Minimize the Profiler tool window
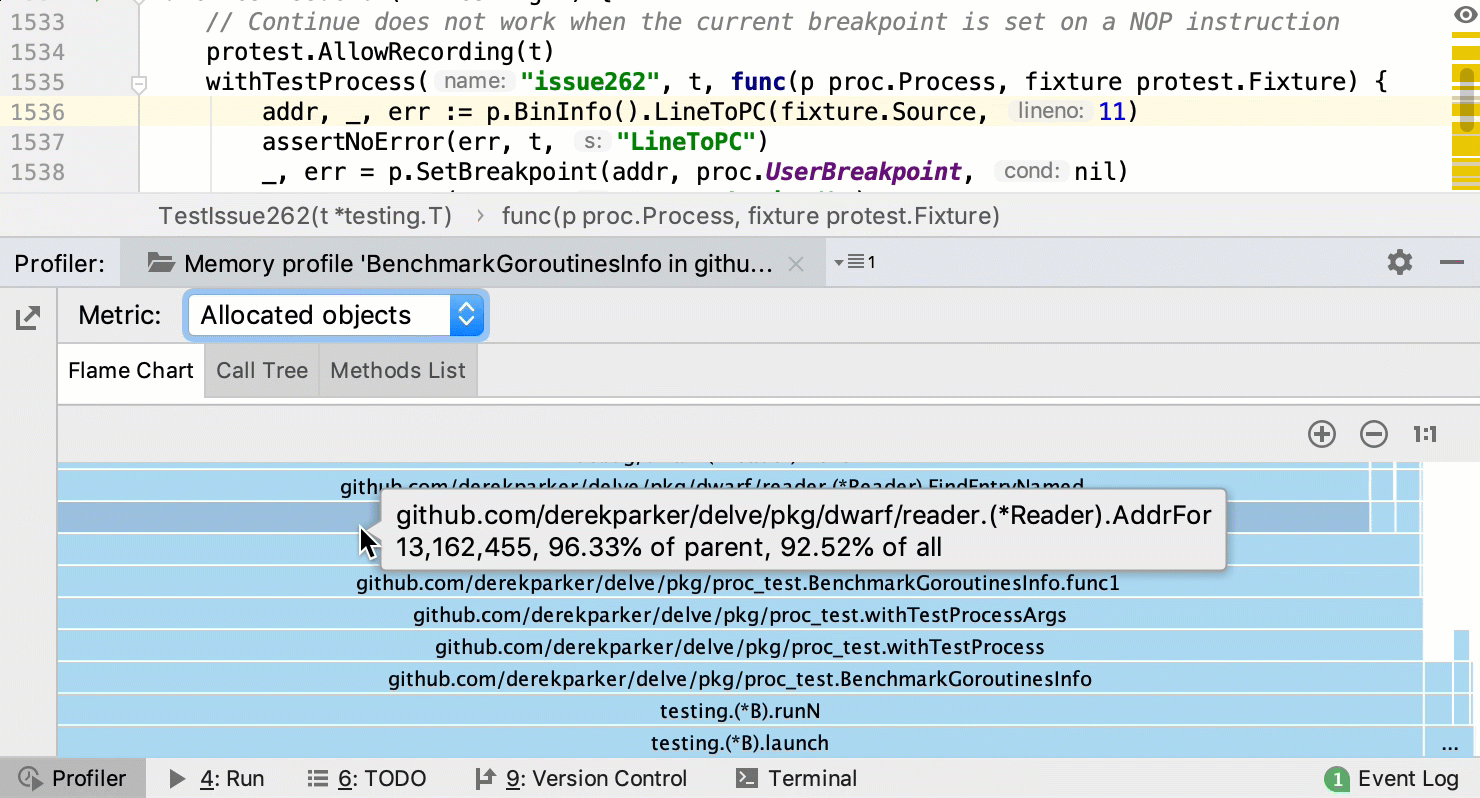 click(x=1452, y=263)
